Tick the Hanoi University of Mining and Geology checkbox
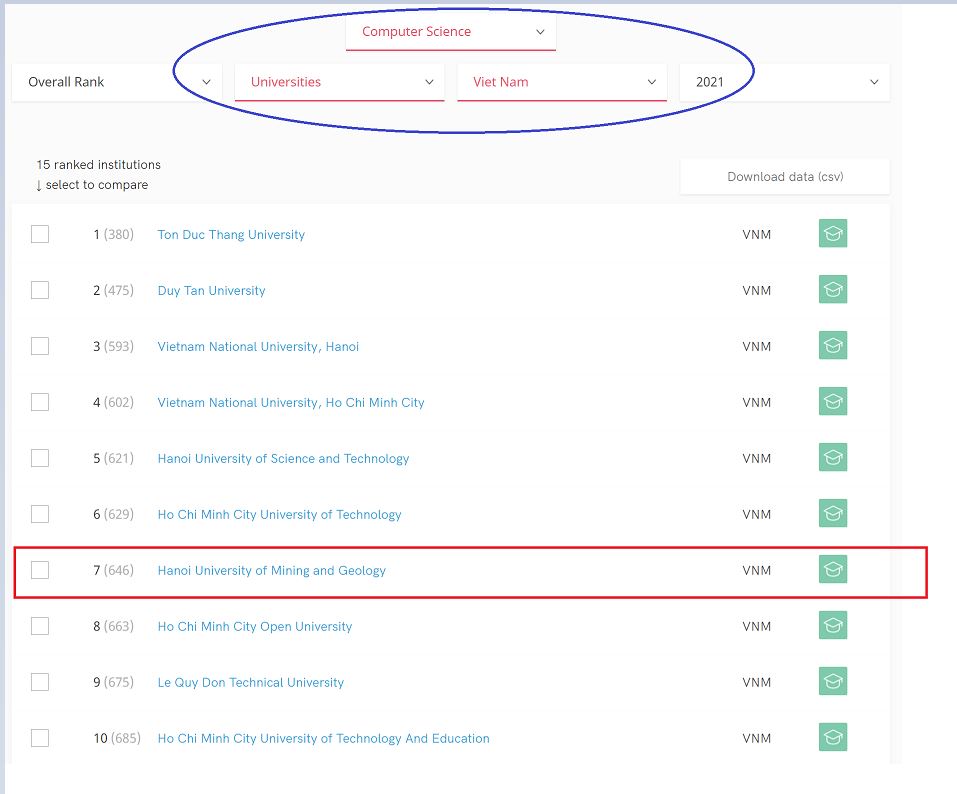 click(x=40, y=570)
